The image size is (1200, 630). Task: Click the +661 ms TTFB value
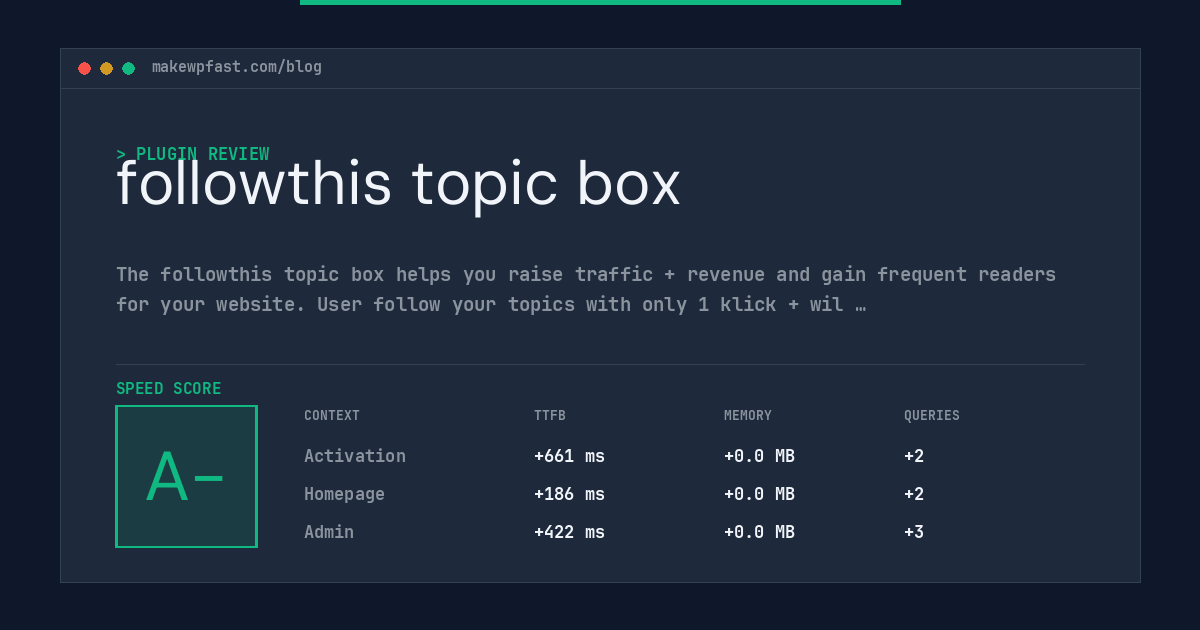coord(569,456)
